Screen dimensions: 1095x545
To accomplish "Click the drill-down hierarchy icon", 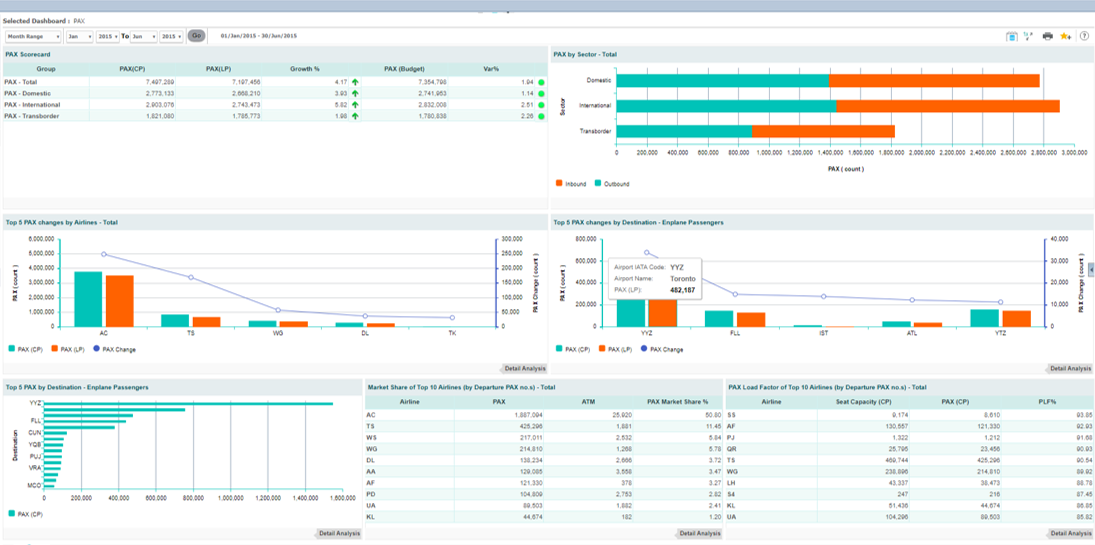I will coord(1028,36).
